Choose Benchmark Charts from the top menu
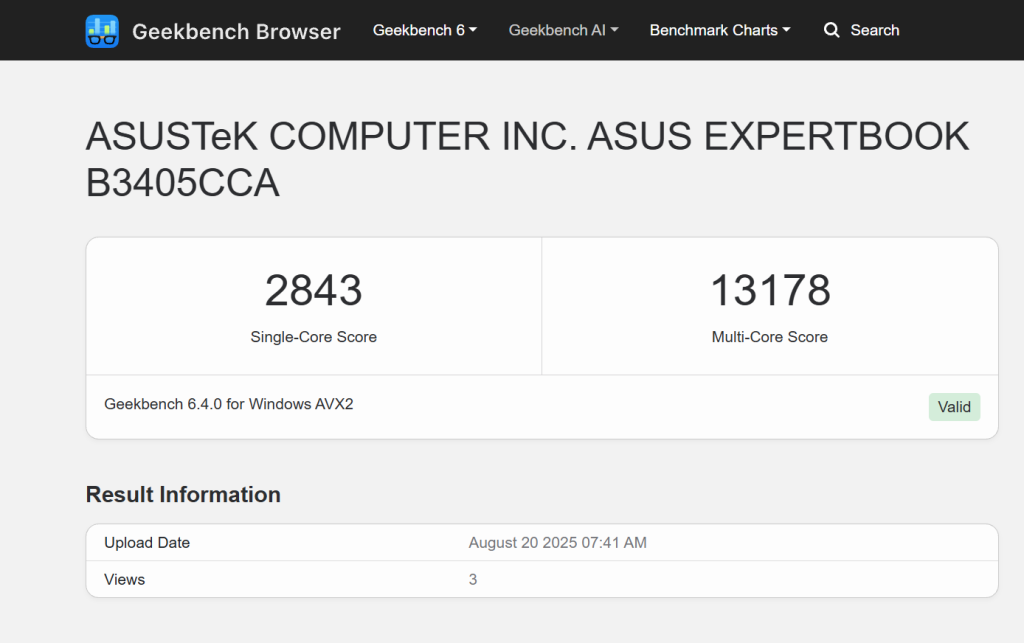The image size is (1024, 643). click(719, 30)
